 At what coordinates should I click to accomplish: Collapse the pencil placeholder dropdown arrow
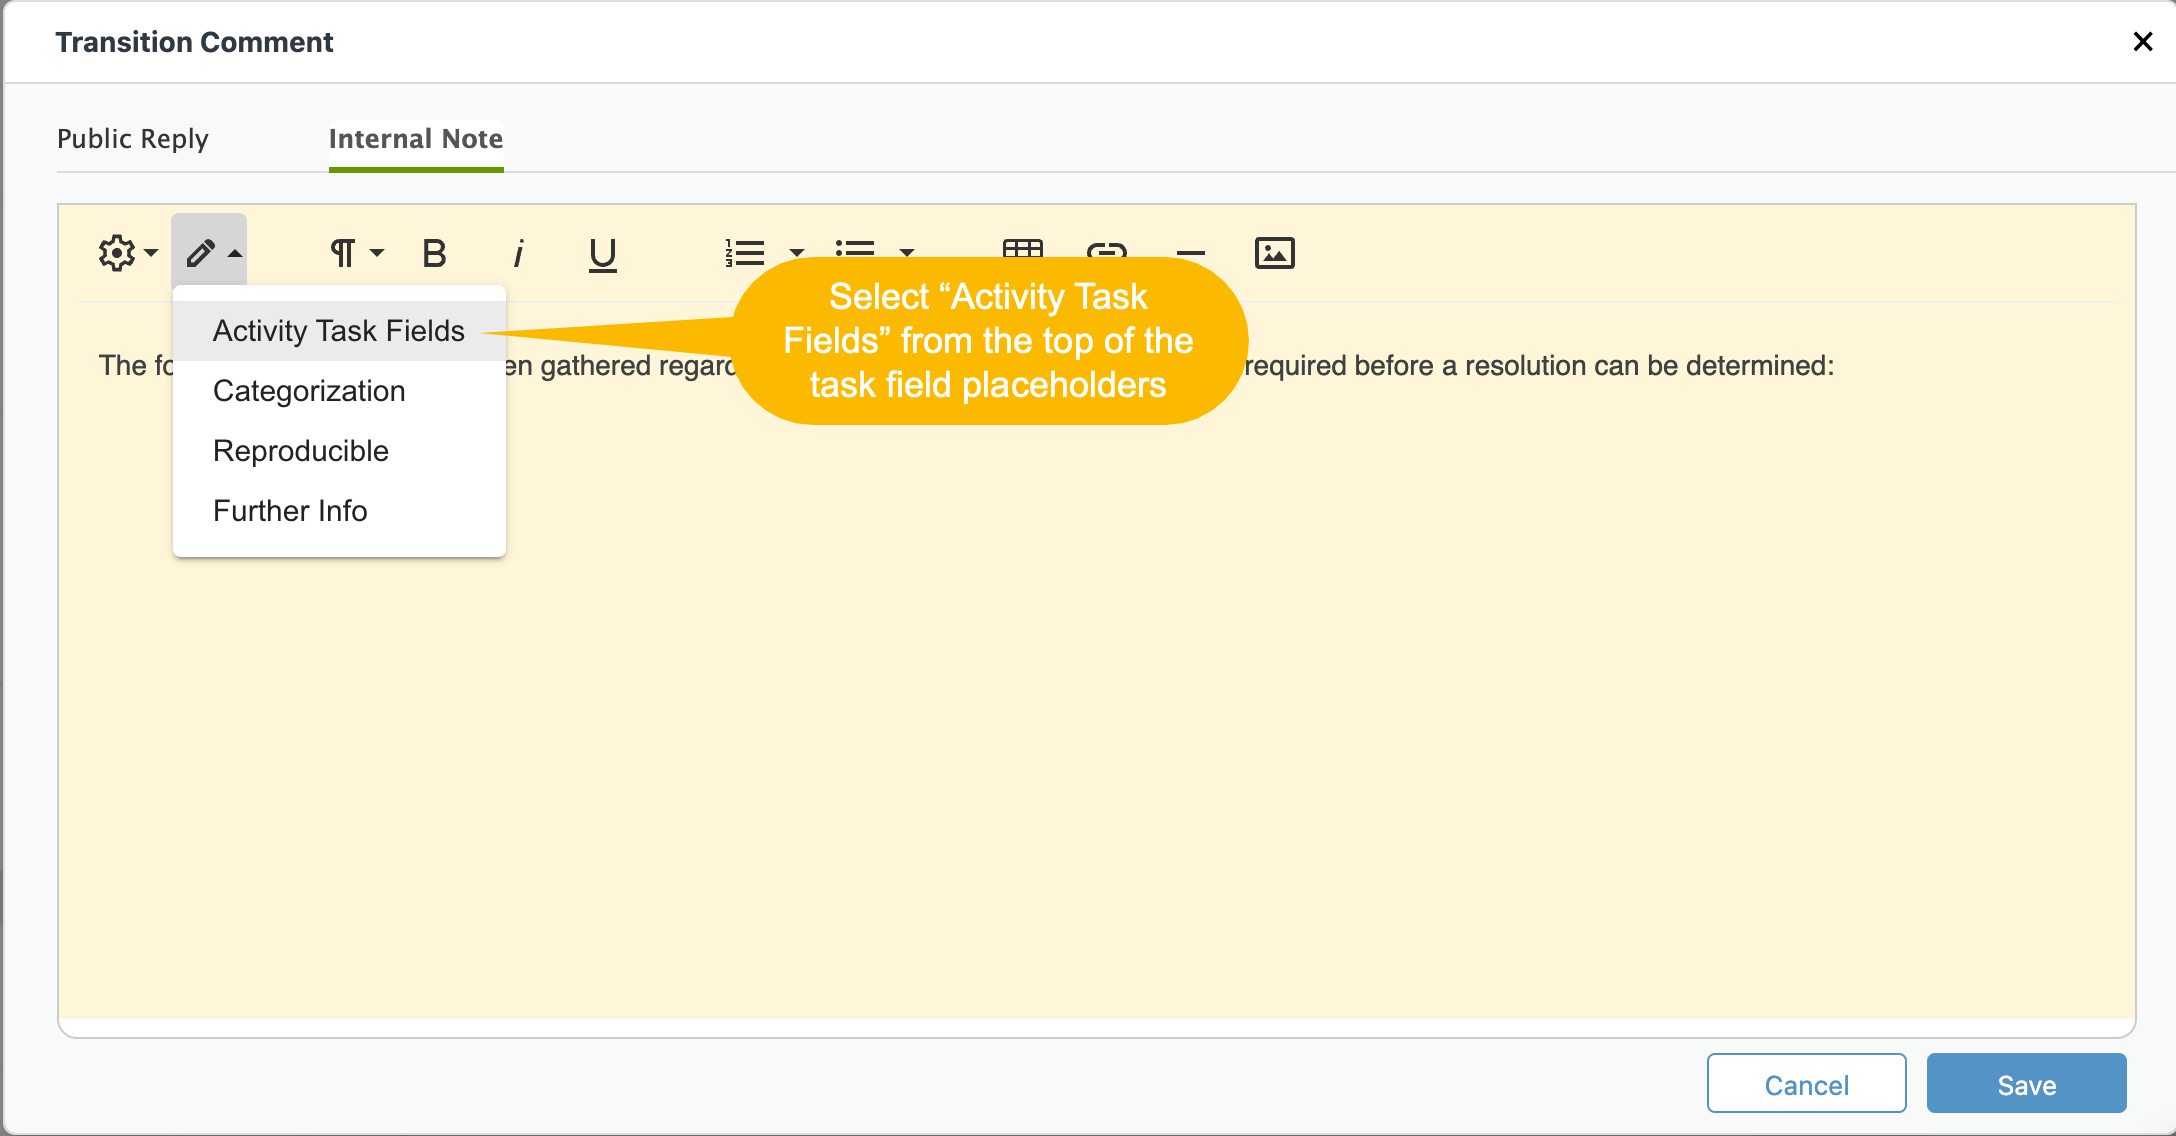click(235, 253)
